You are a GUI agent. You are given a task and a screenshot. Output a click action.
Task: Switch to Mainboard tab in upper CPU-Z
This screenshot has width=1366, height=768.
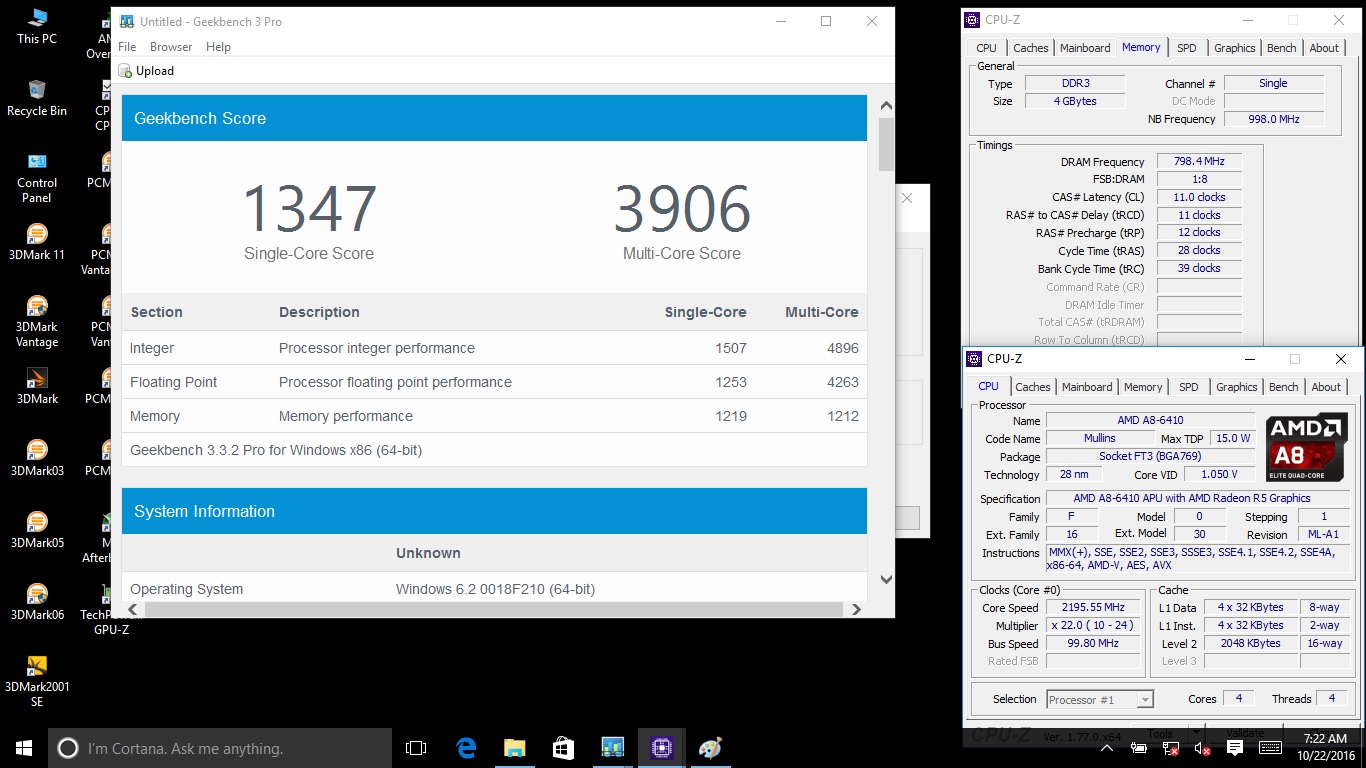tap(1085, 48)
